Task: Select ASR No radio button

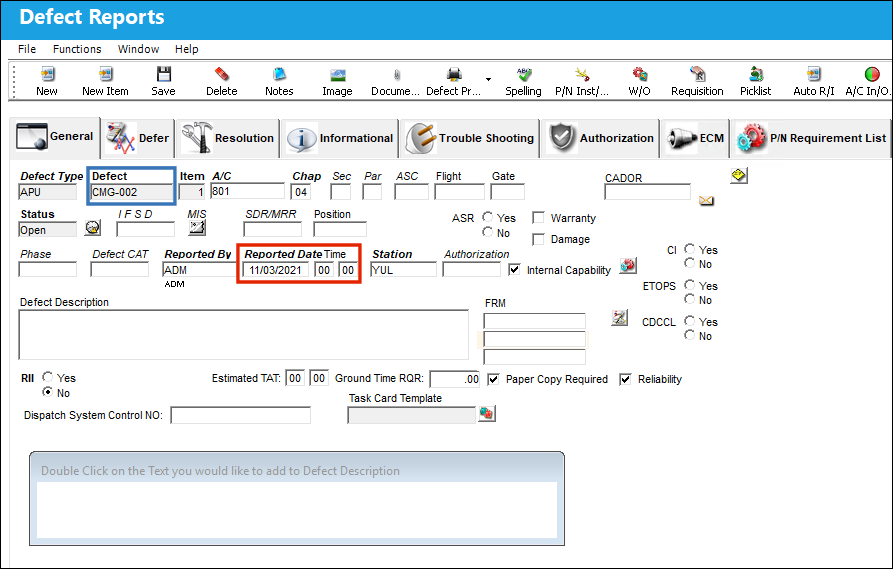Action: [x=488, y=232]
